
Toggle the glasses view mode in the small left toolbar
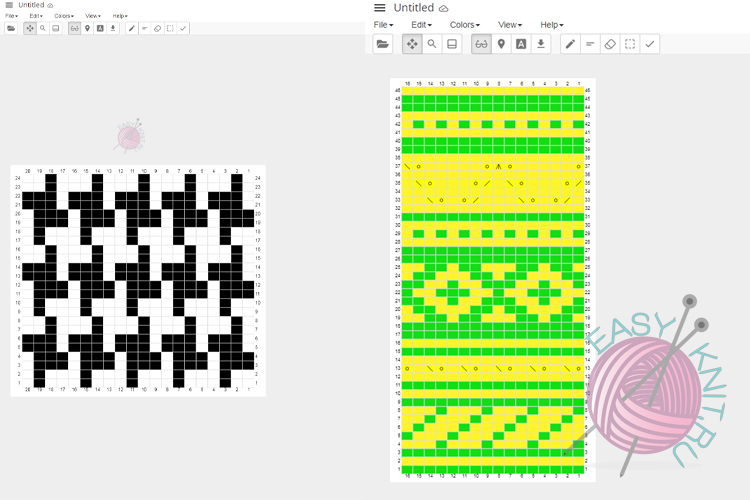pos(74,28)
